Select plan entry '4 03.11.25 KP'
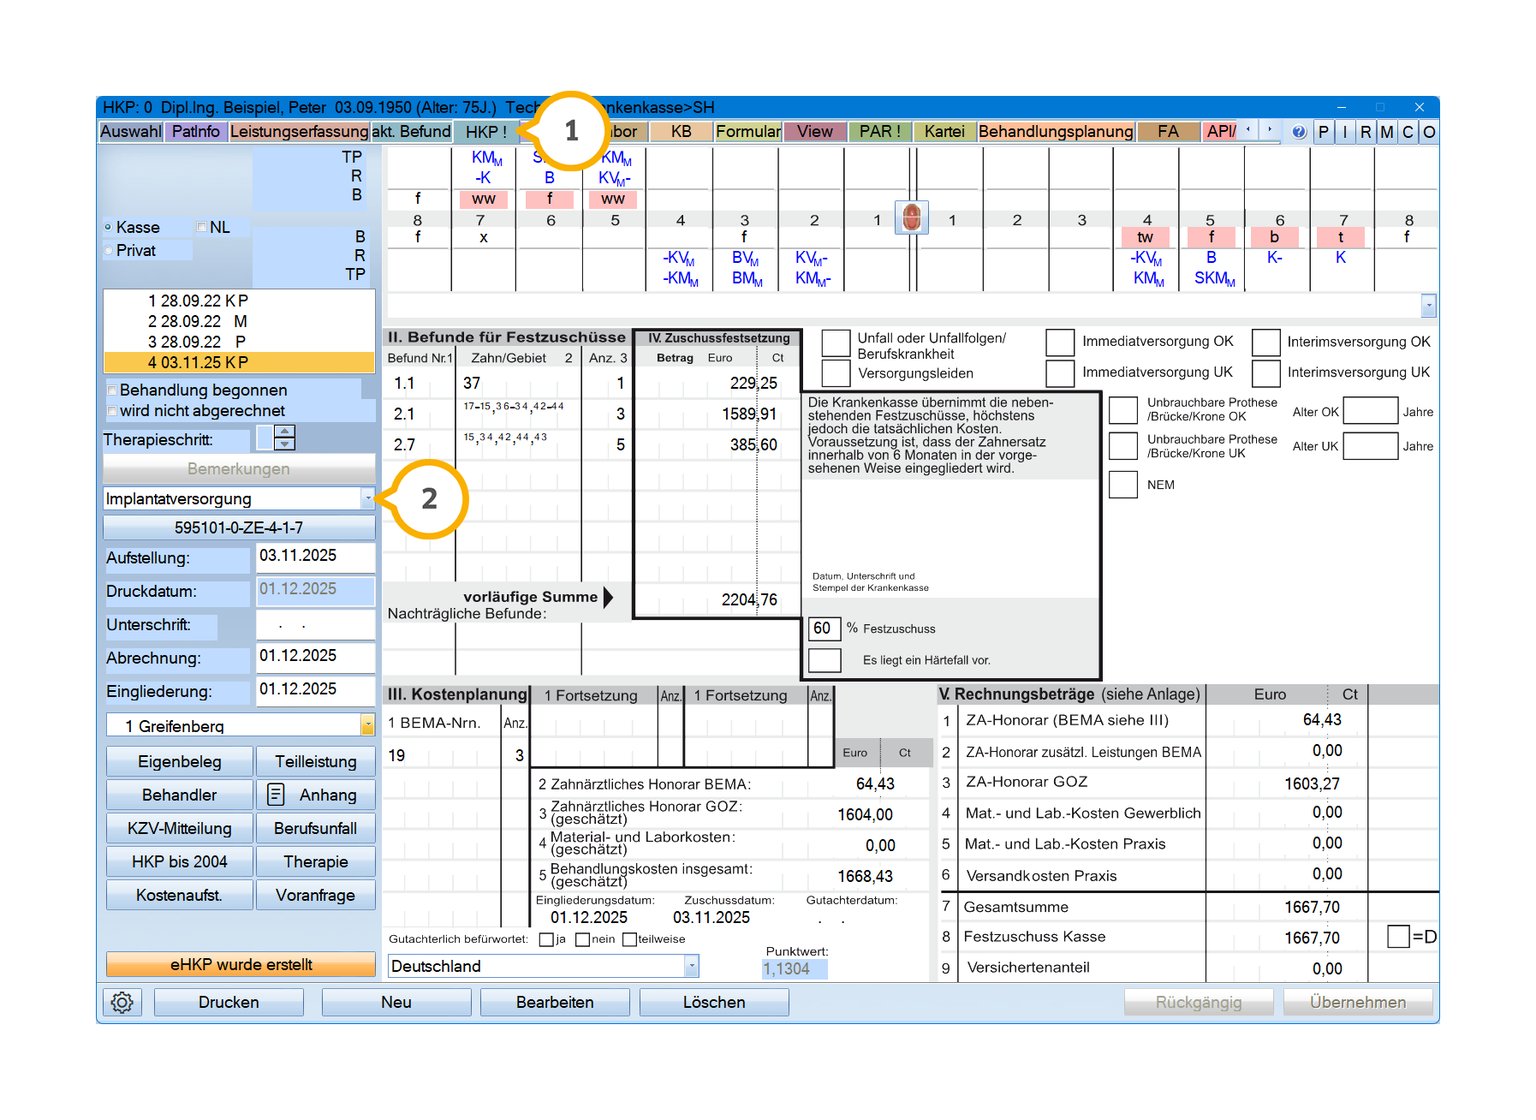Viewport: 1536px width, 1120px height. pyautogui.click(x=239, y=362)
